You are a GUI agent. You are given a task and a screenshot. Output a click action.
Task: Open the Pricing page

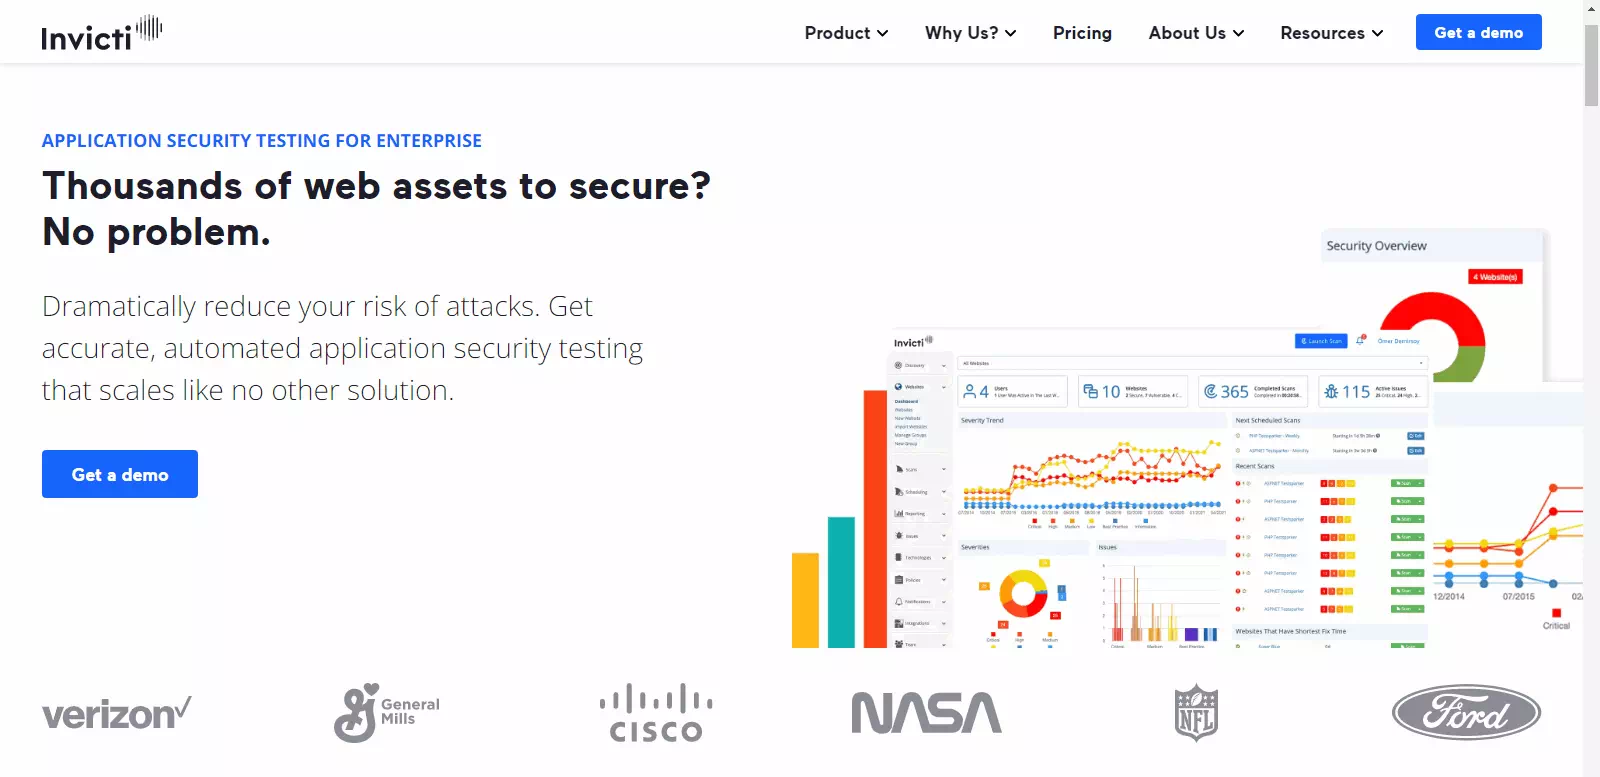click(x=1082, y=33)
